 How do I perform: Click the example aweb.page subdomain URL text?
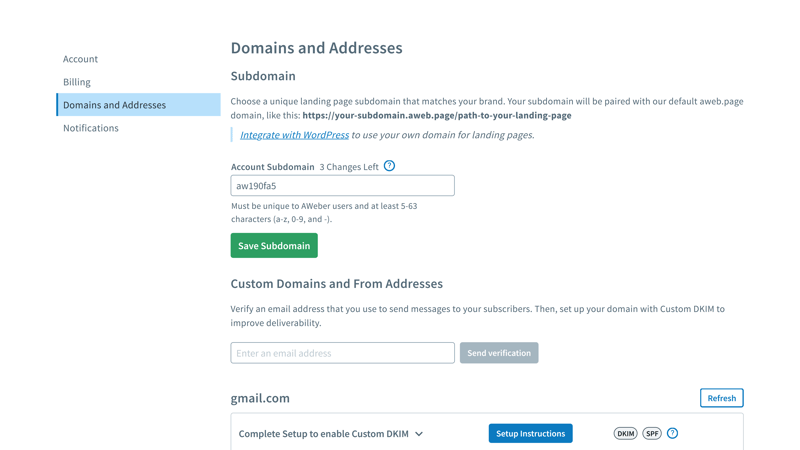[437, 115]
